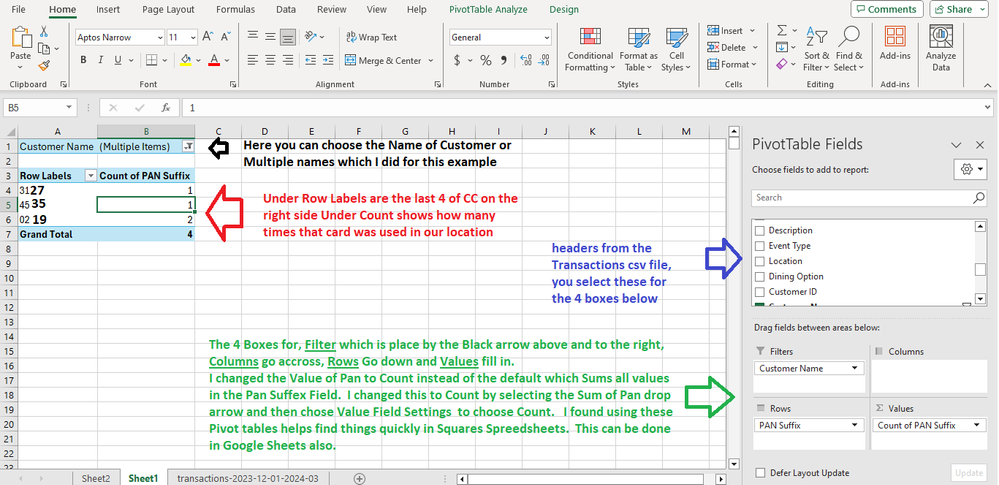Enable the Event Type field checkbox
The width and height of the screenshot is (999, 485).
tap(759, 245)
